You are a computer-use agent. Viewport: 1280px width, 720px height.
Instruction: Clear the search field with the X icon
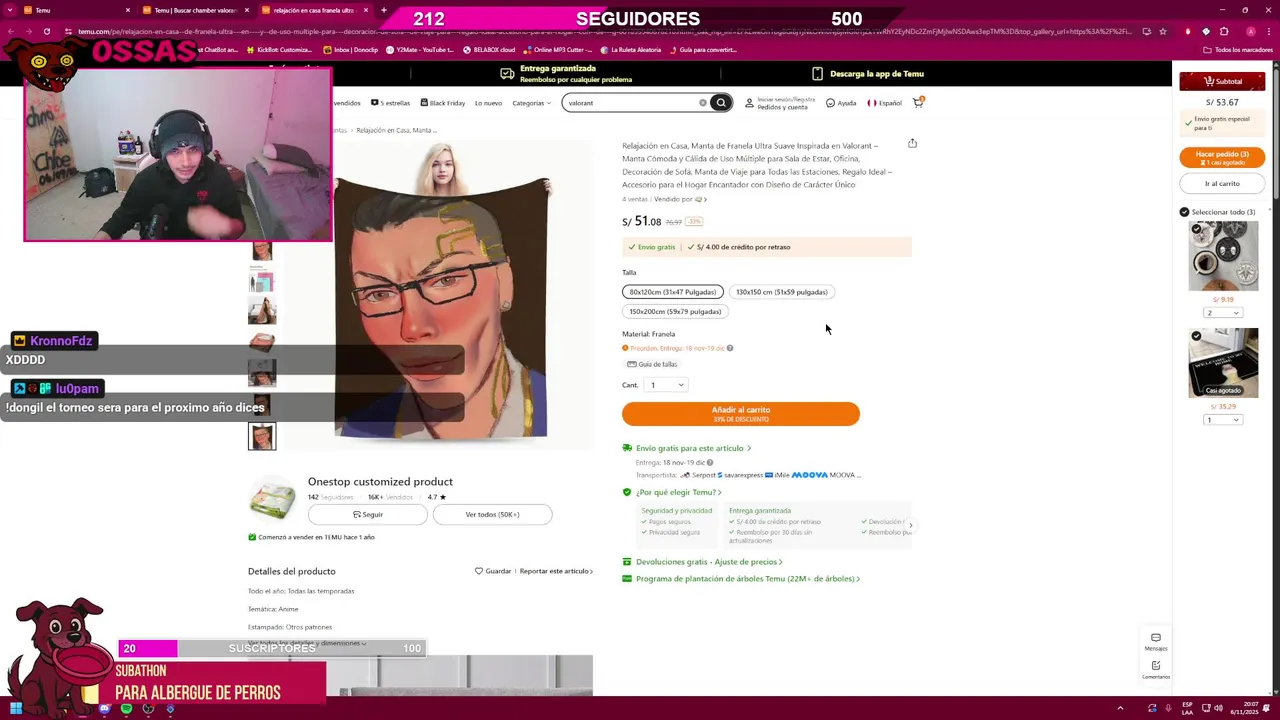point(703,102)
